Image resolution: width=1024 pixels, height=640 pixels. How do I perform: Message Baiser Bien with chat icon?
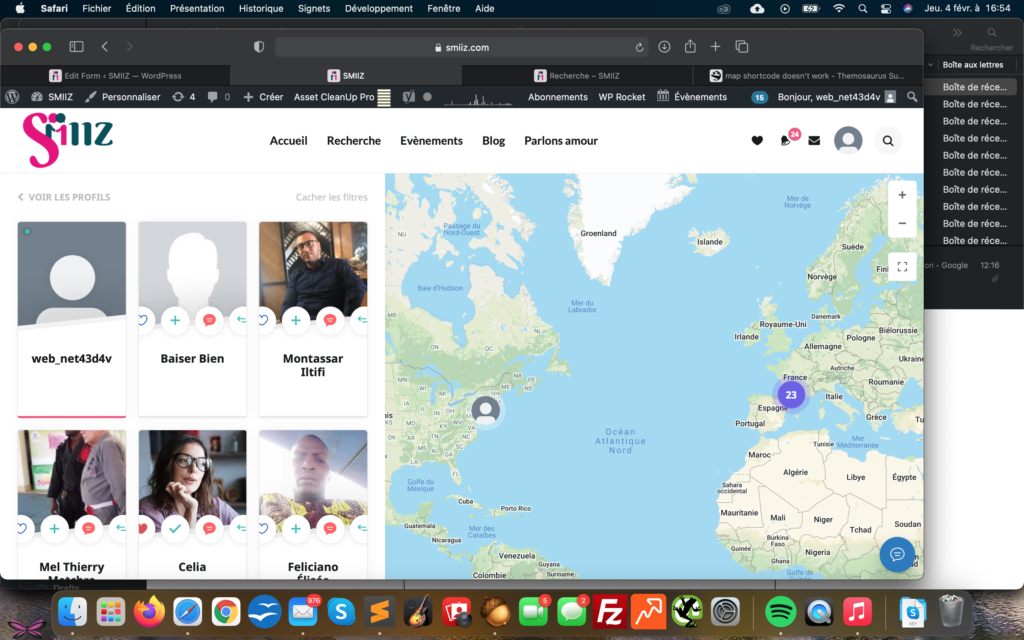coord(209,320)
